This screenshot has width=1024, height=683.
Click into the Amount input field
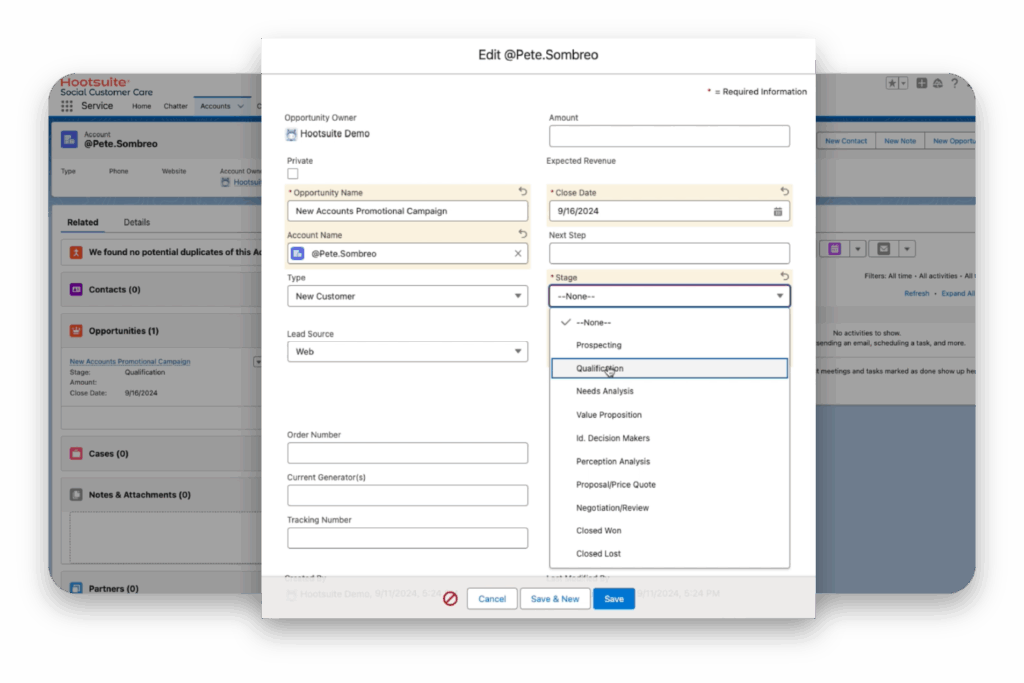669,136
